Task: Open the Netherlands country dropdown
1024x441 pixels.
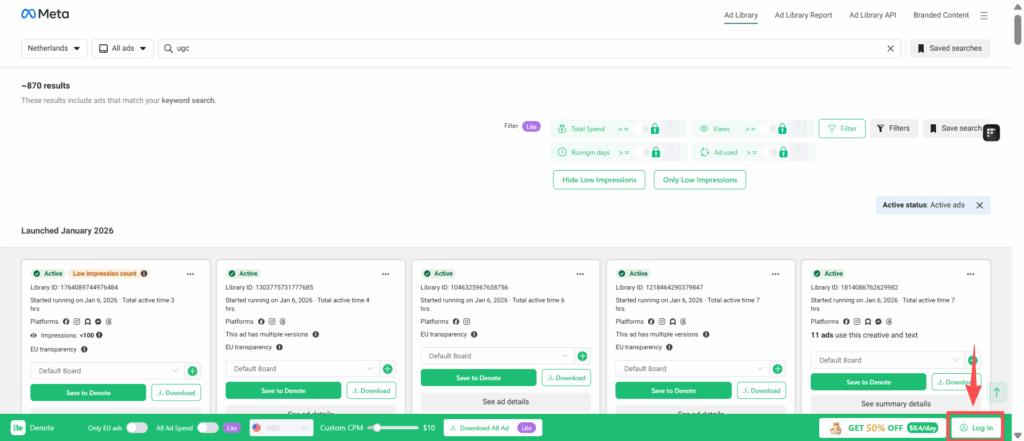Action: pyautogui.click(x=53, y=48)
